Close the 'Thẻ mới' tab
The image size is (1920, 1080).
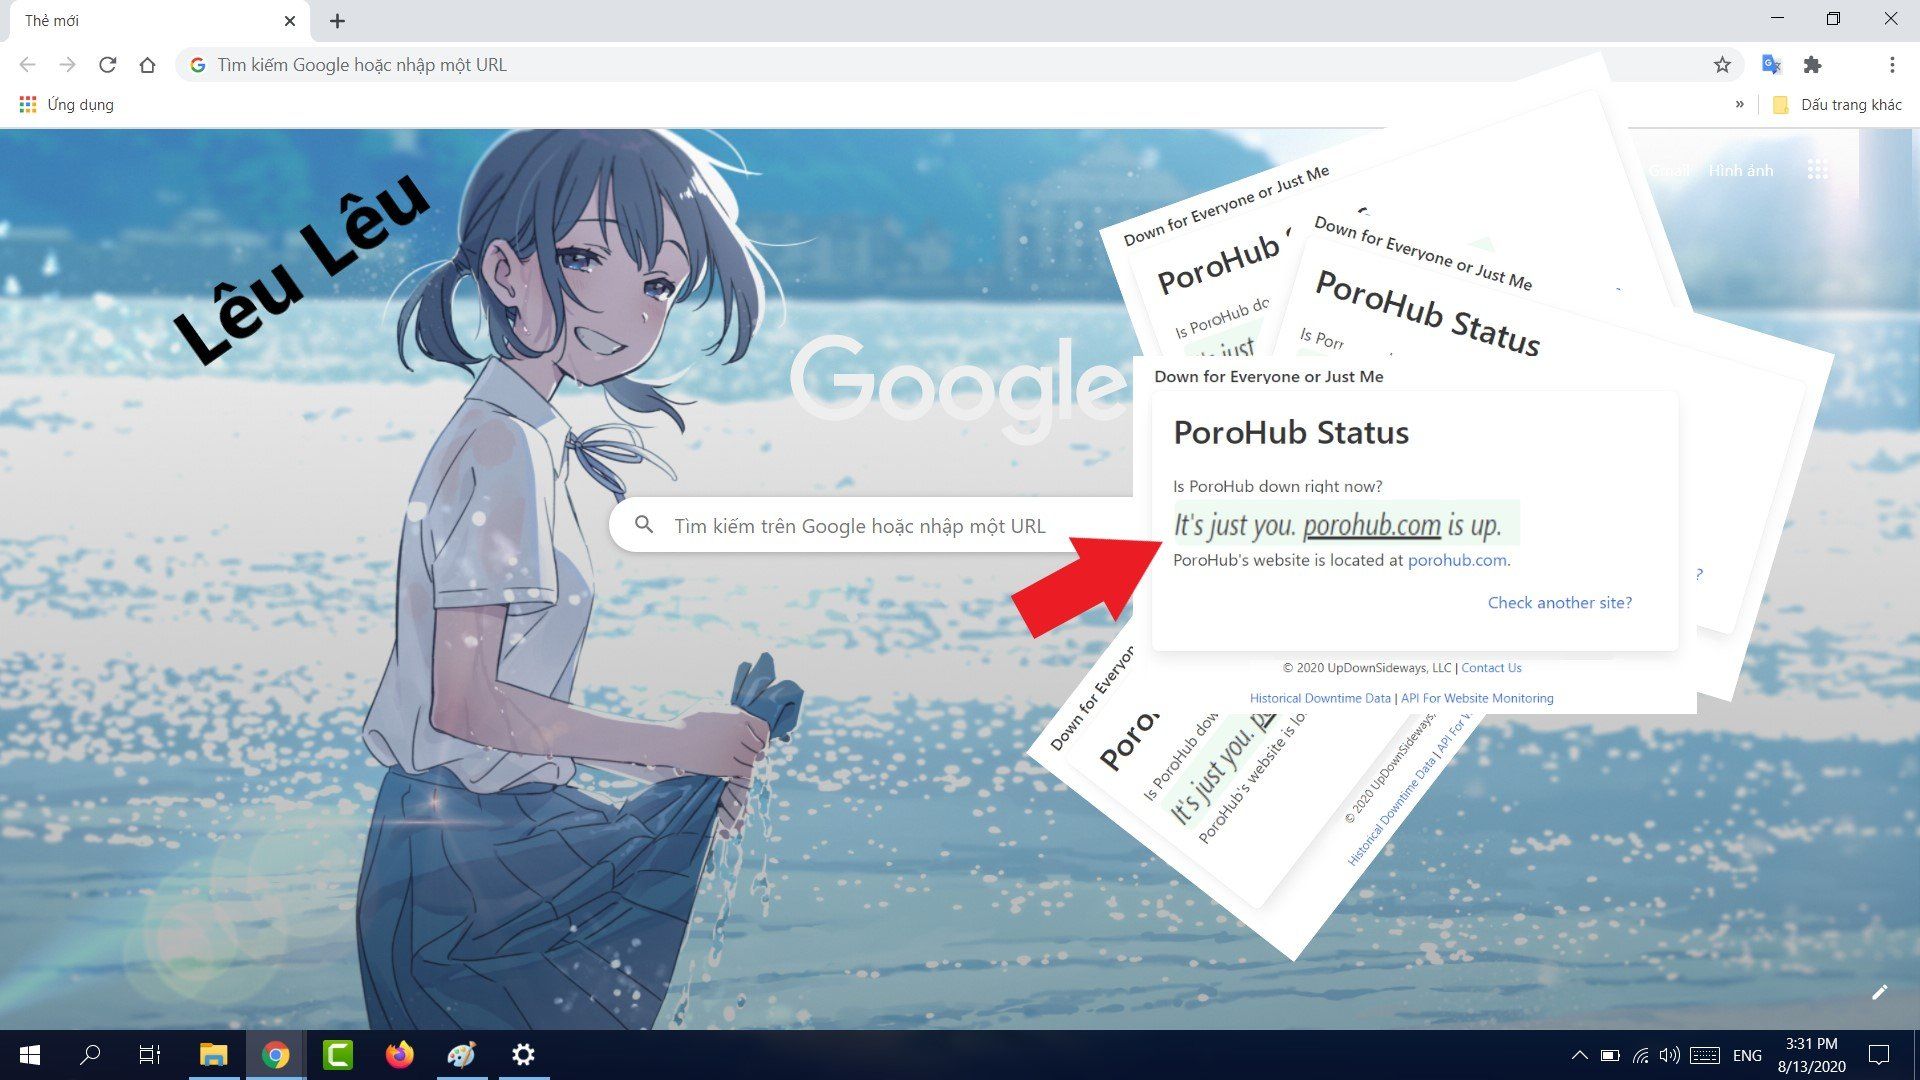(290, 21)
